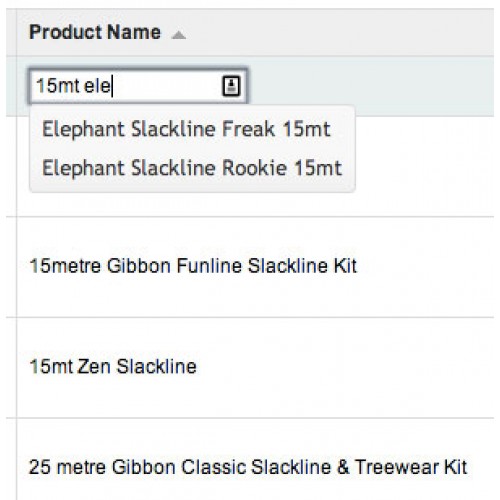Click left margin cell of Gibbon Classic row
Screen dimensions: 500x500
click(x=11, y=459)
